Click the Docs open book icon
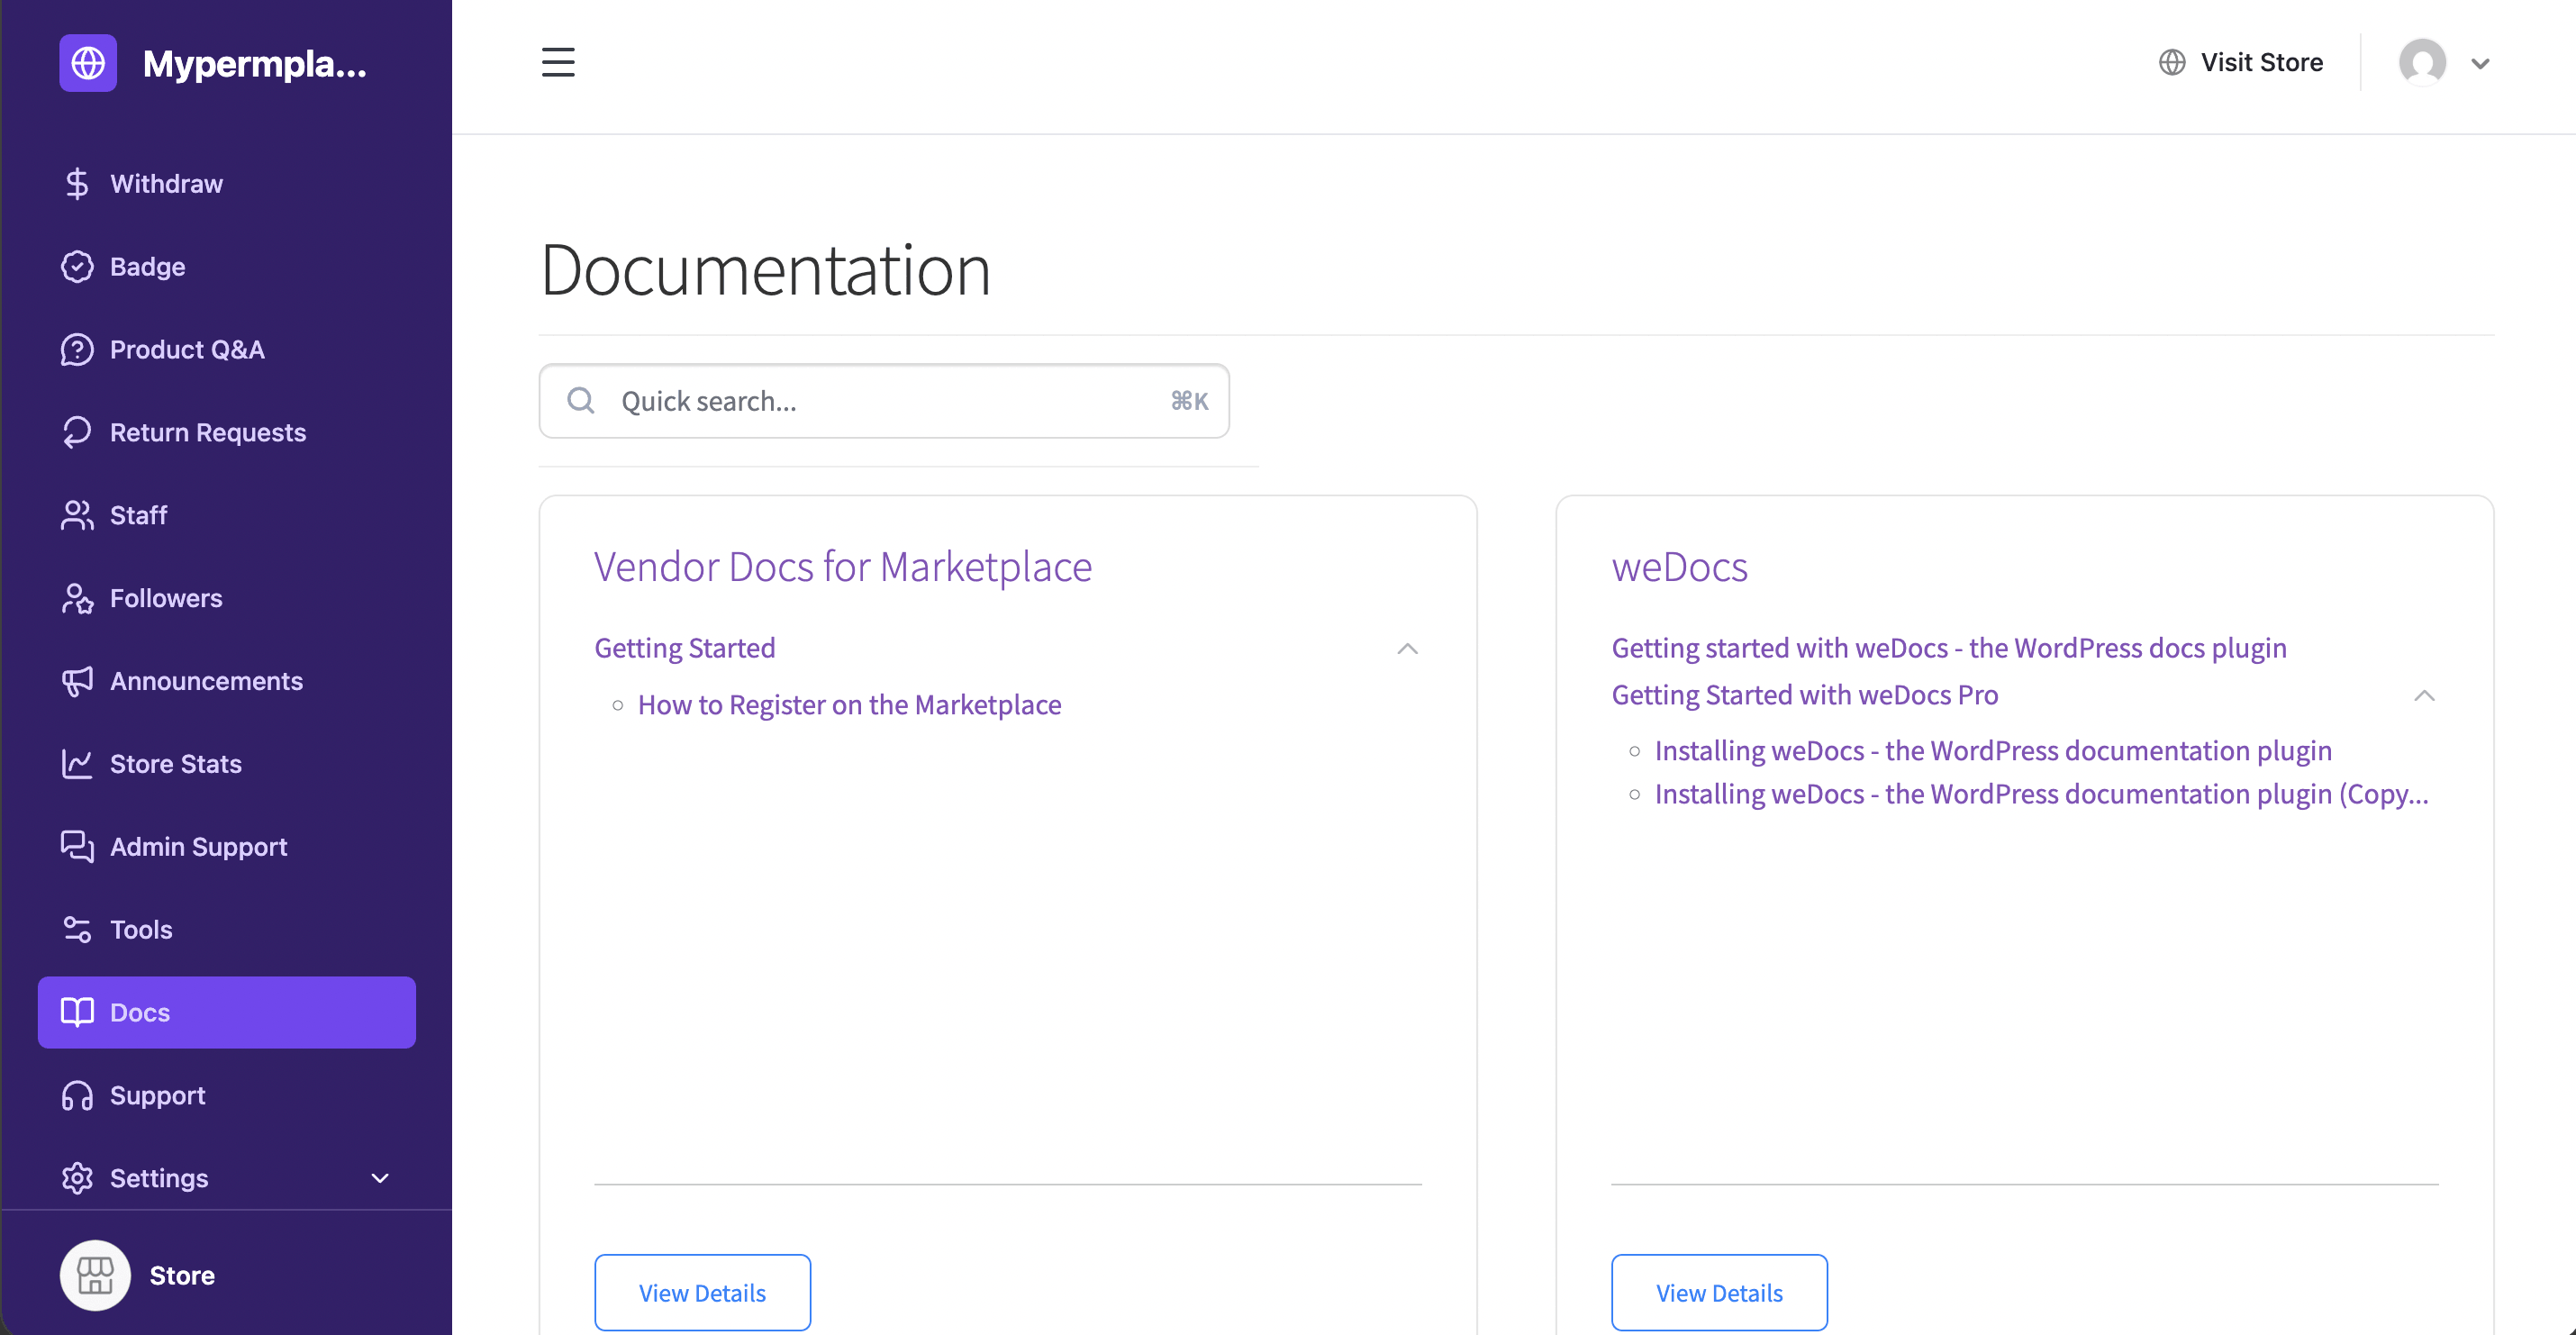2576x1335 pixels. pos(77,1012)
